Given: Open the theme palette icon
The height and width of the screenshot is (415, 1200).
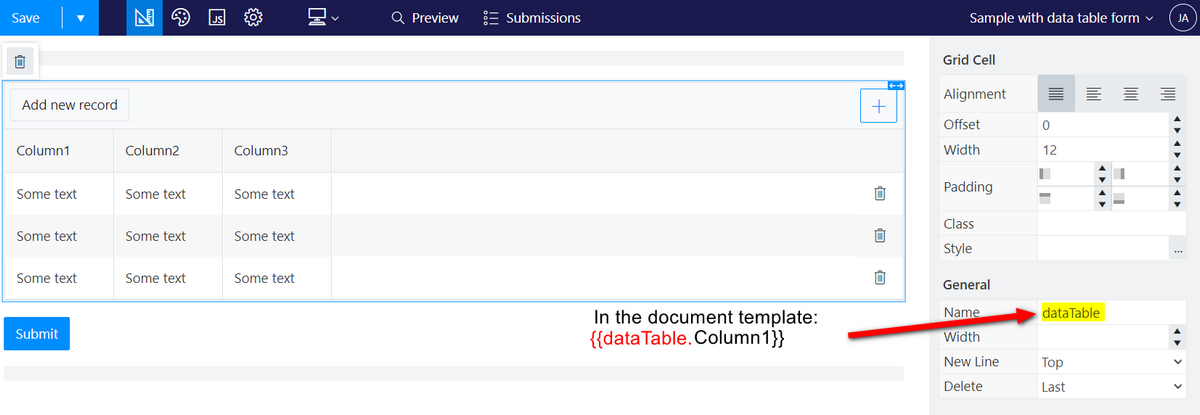Looking at the screenshot, I should coord(181,18).
